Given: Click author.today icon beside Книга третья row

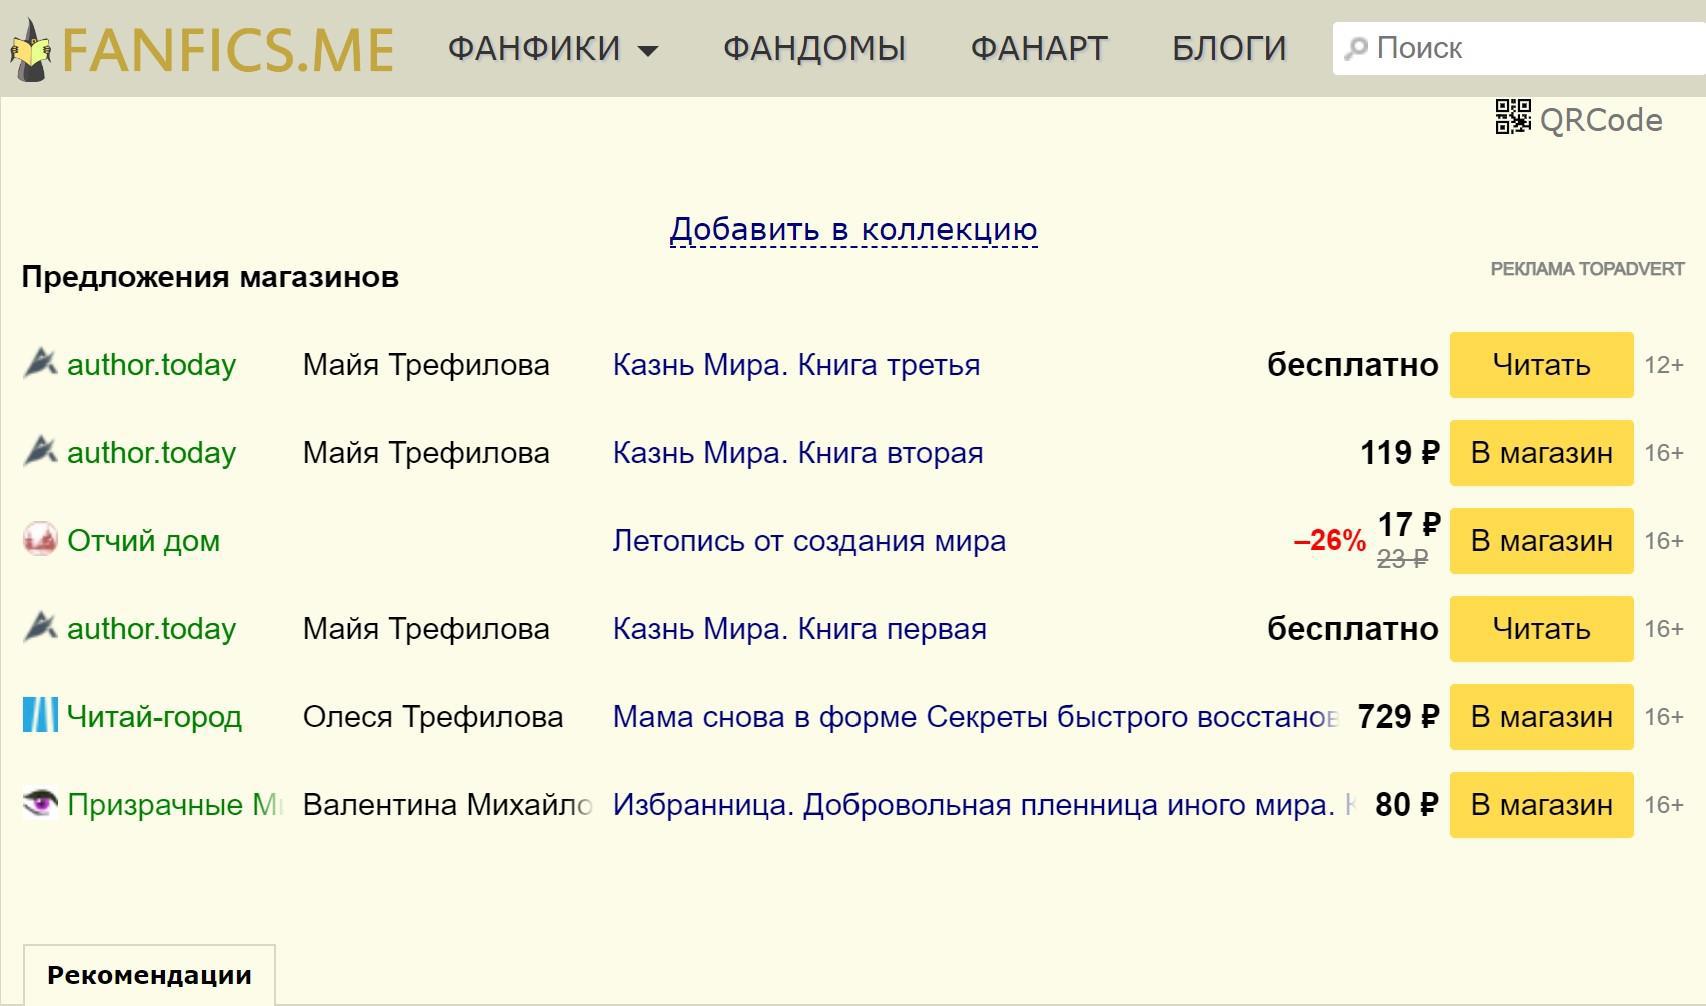Looking at the screenshot, I should [x=40, y=364].
